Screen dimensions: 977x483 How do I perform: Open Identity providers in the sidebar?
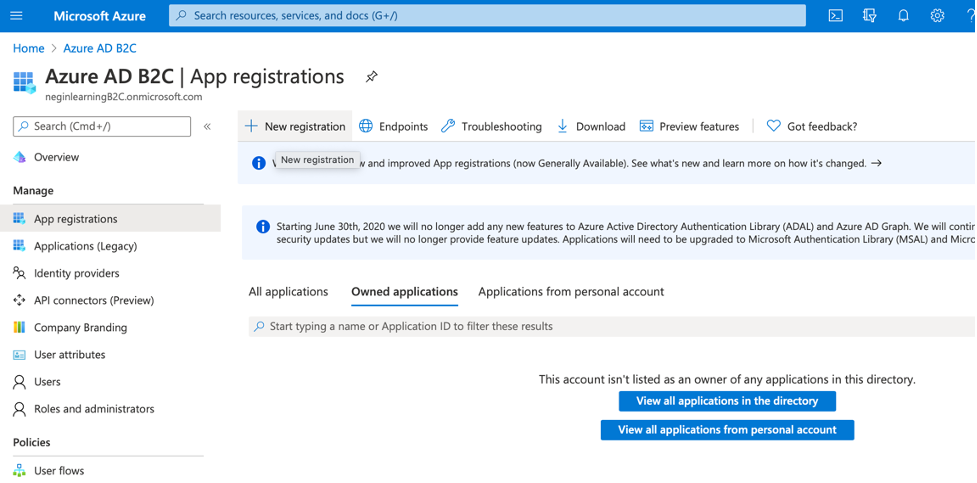(x=76, y=273)
